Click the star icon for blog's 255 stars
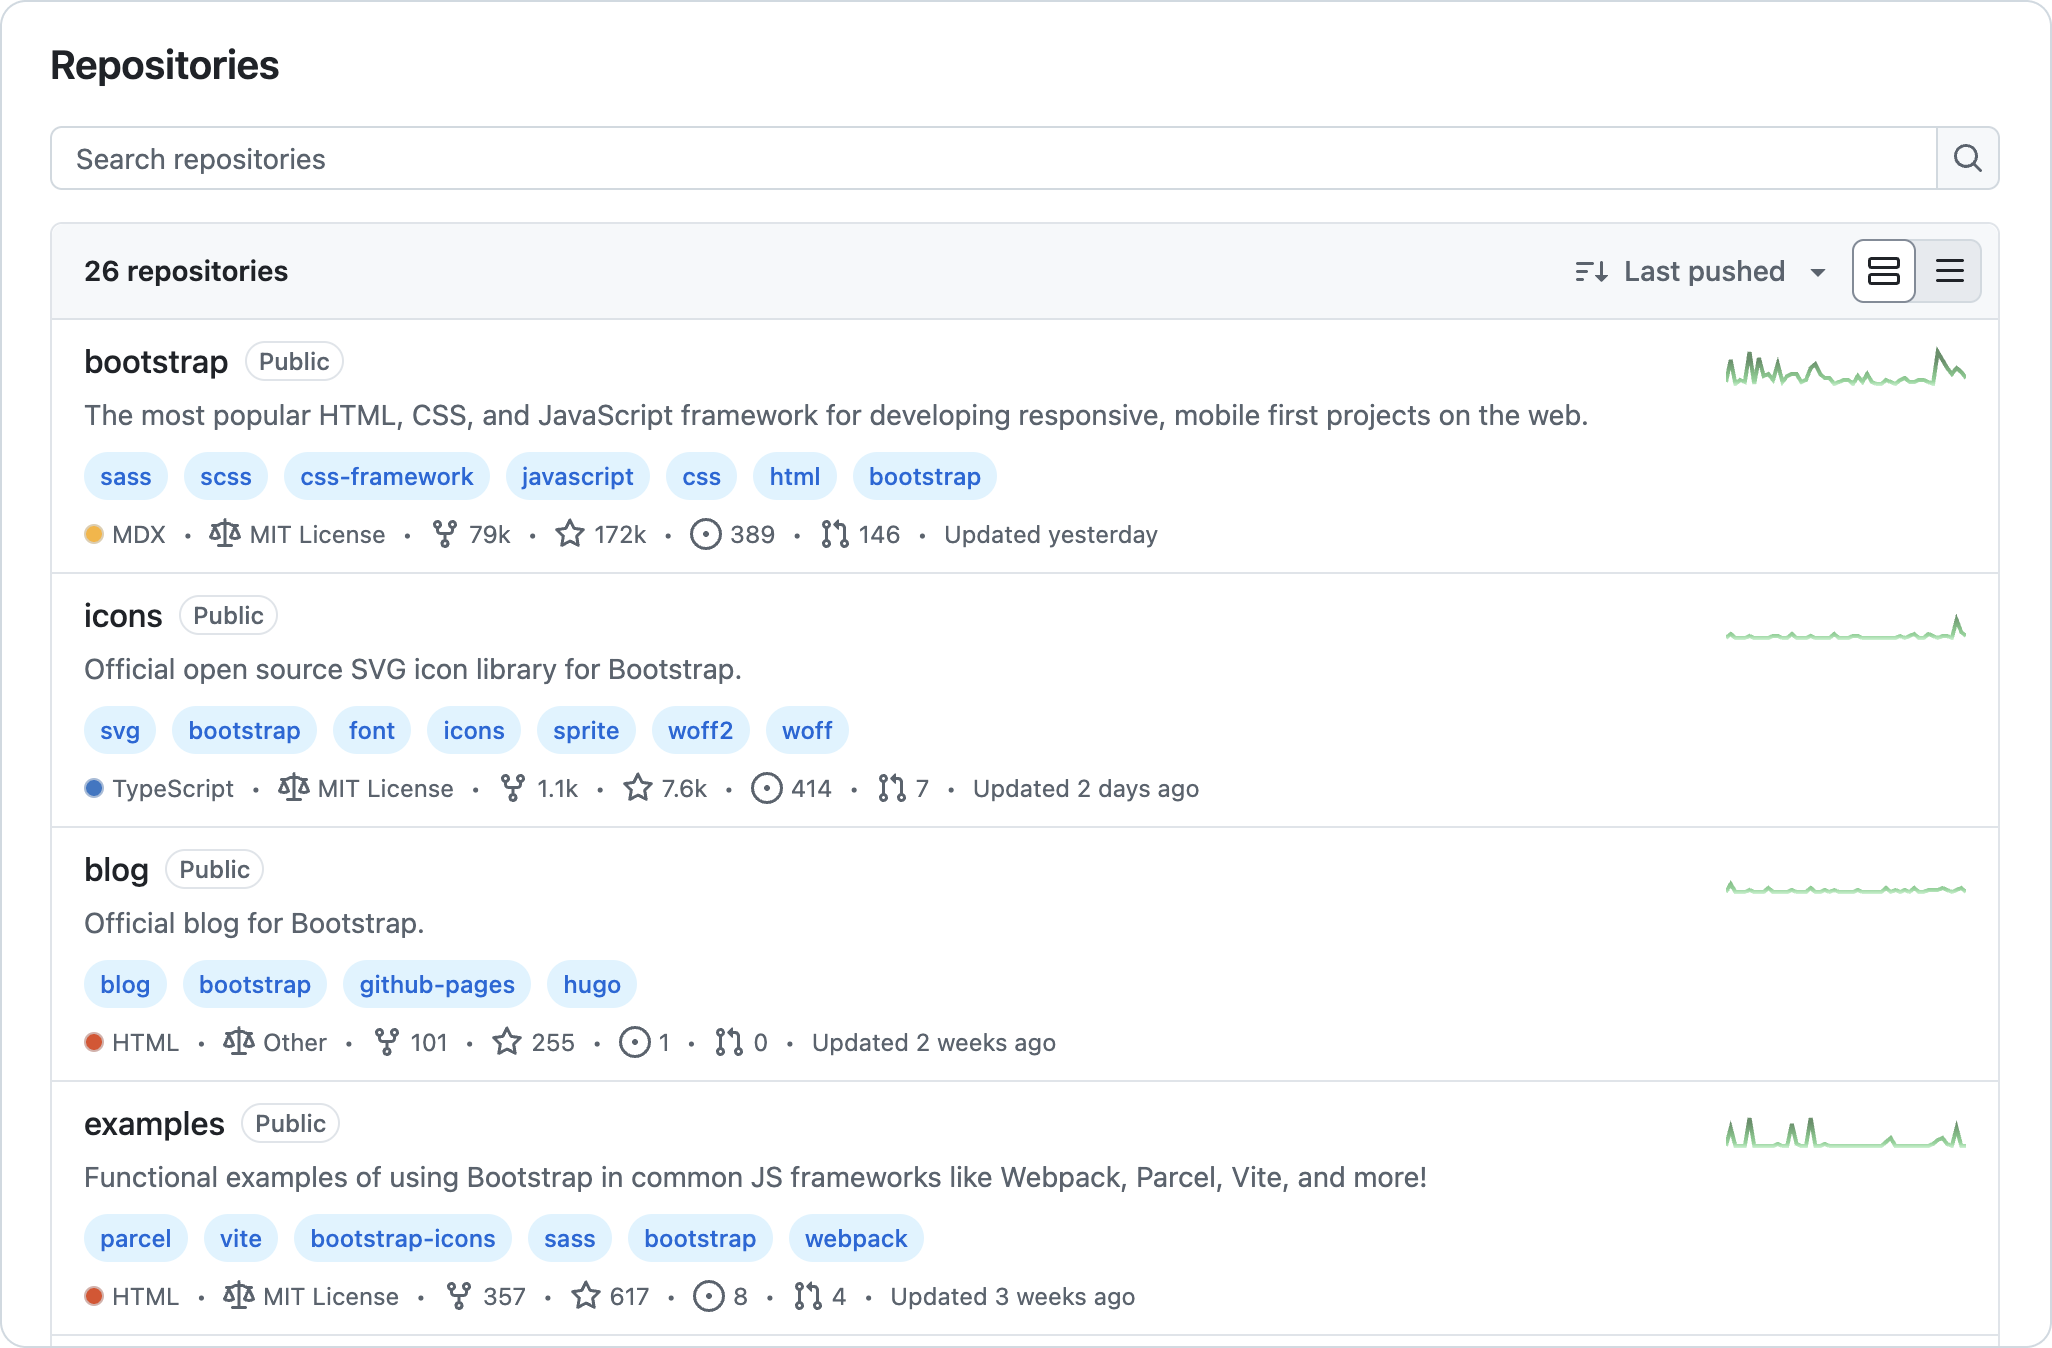This screenshot has height=1348, width=2052. [x=507, y=1042]
